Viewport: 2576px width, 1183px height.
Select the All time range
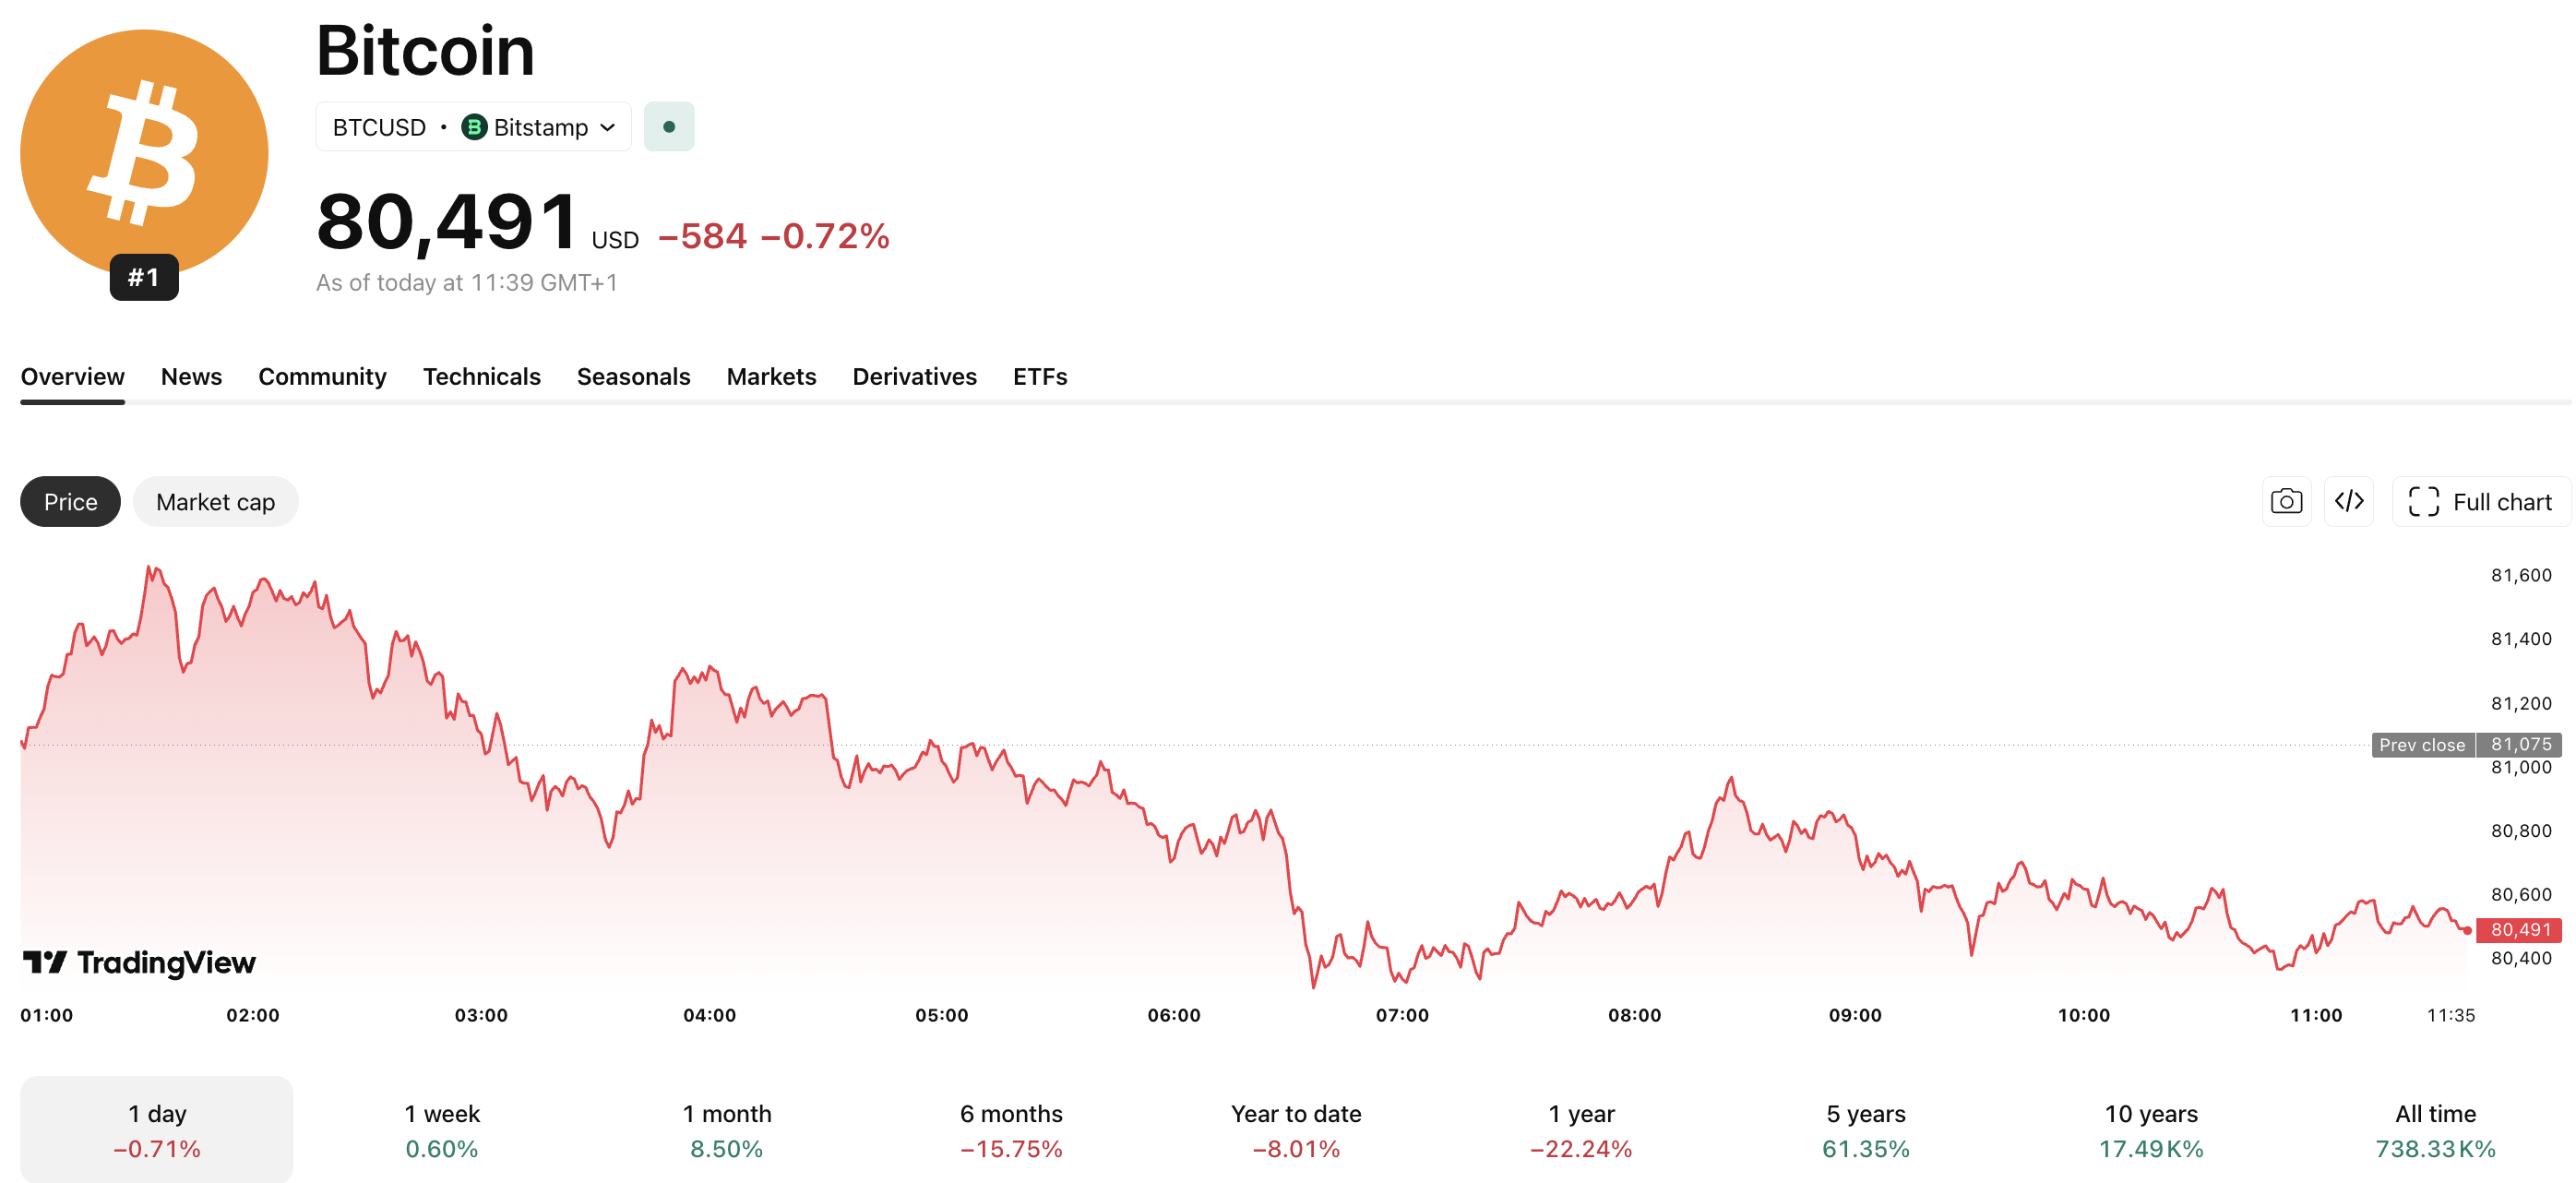tap(2436, 1130)
